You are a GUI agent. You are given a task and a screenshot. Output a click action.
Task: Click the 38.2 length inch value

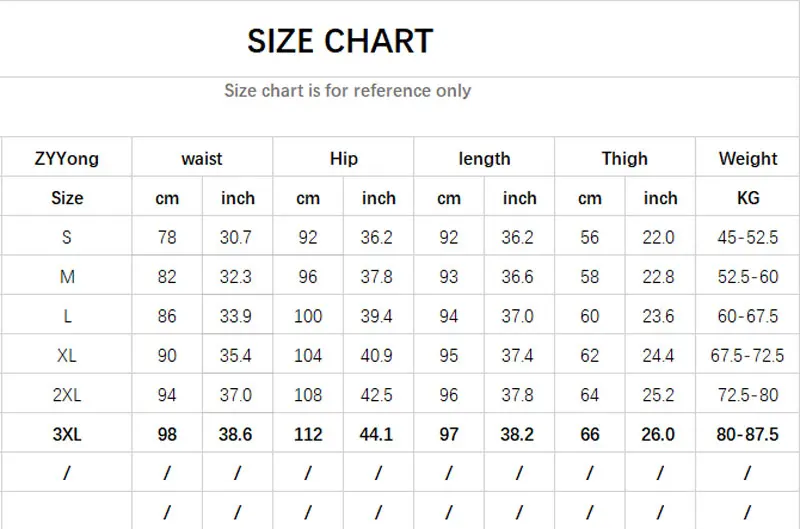(x=519, y=435)
